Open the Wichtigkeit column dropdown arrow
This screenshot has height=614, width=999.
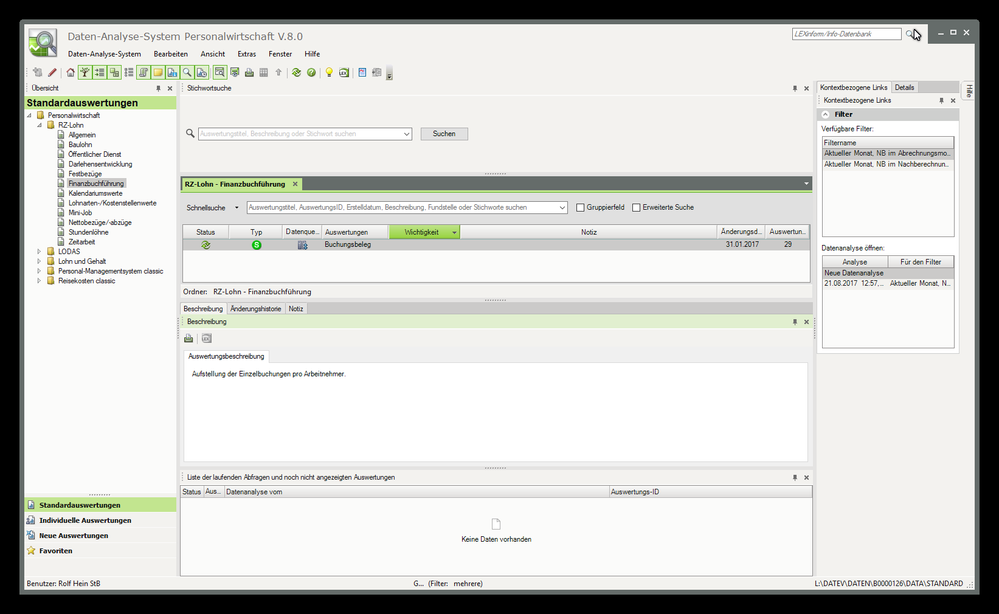coord(454,232)
